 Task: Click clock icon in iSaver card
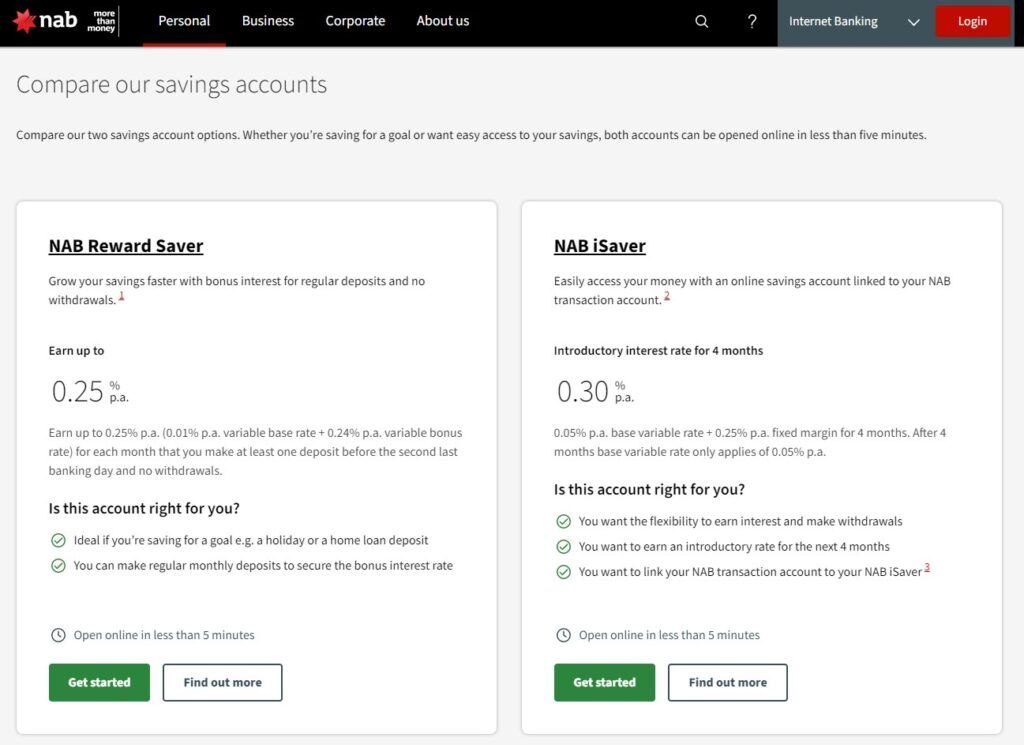click(x=564, y=635)
